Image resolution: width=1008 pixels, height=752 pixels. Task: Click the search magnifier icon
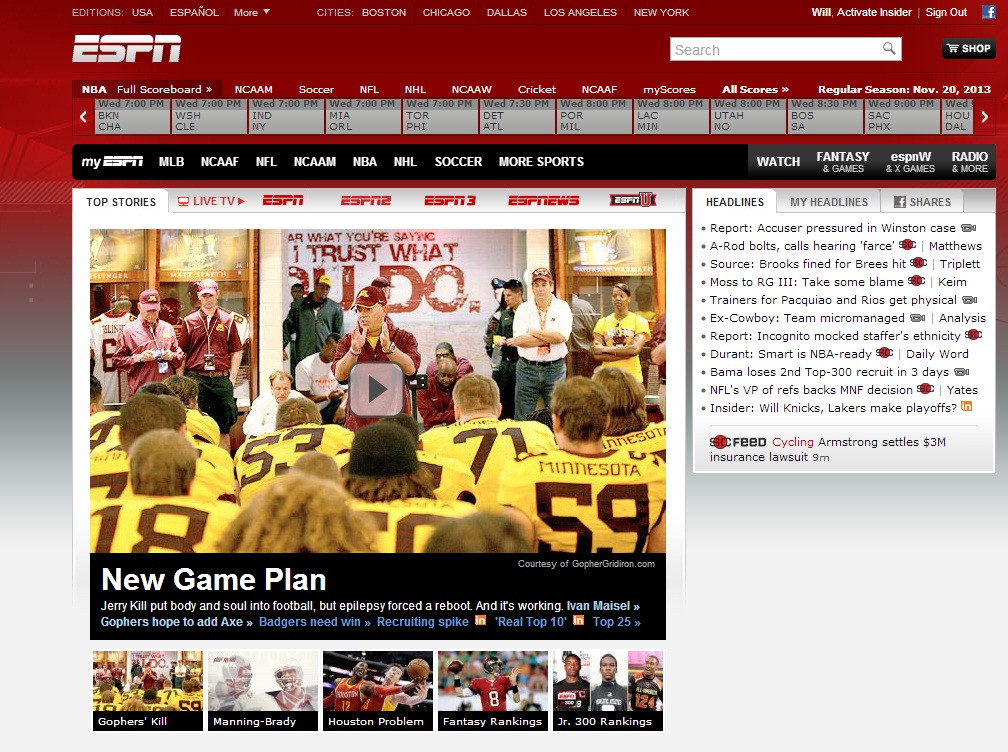pos(888,48)
